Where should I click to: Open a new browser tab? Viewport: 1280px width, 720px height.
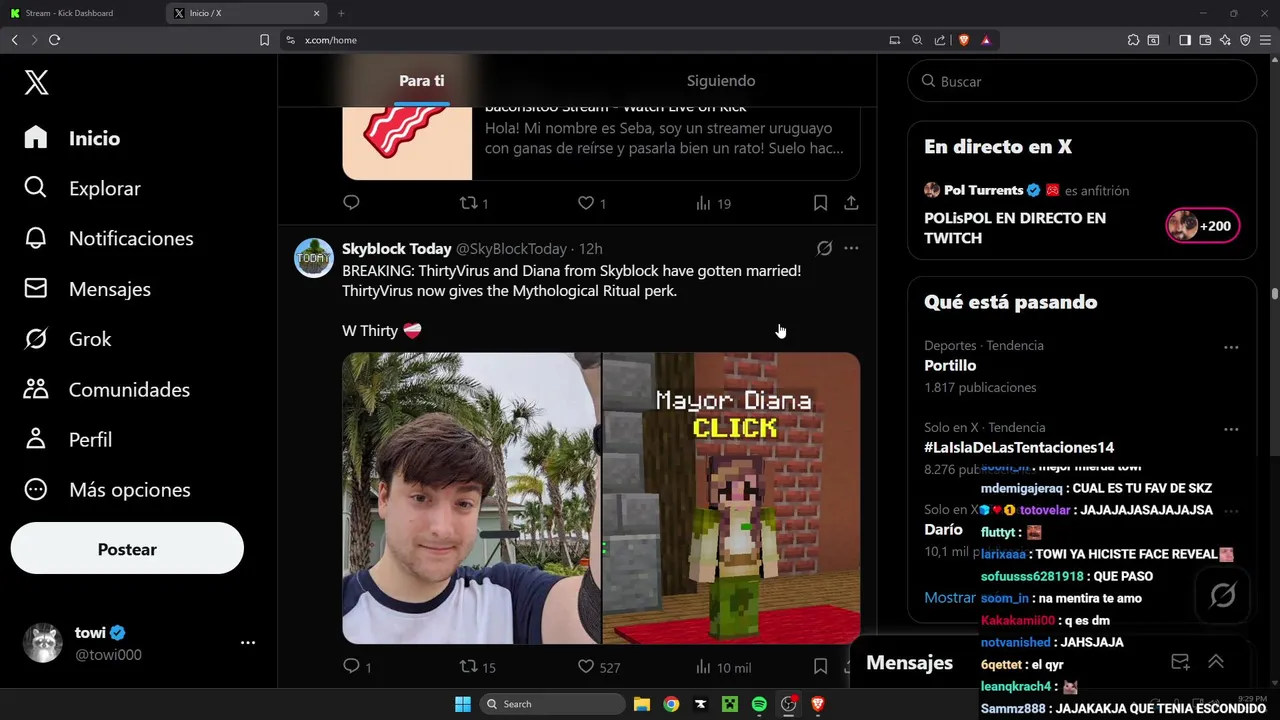tap(341, 13)
